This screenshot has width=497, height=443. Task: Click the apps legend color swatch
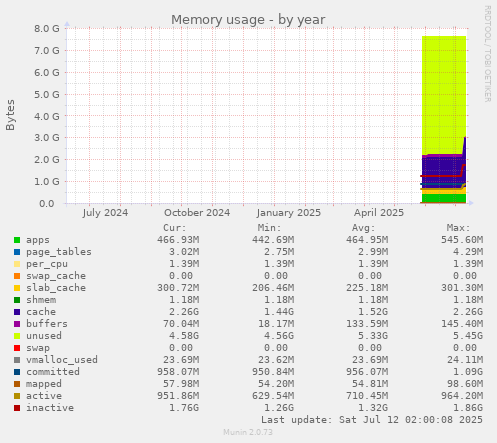pyautogui.click(x=17, y=240)
